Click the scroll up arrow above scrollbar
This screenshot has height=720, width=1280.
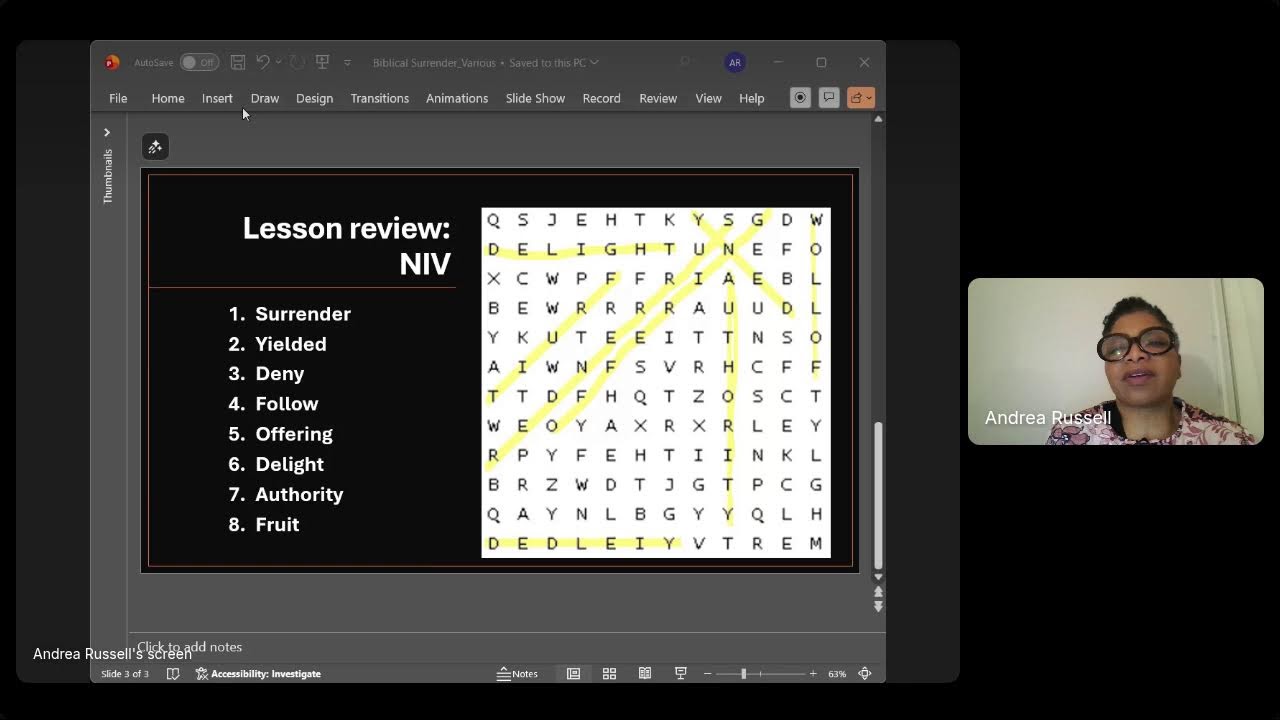pyautogui.click(x=878, y=119)
